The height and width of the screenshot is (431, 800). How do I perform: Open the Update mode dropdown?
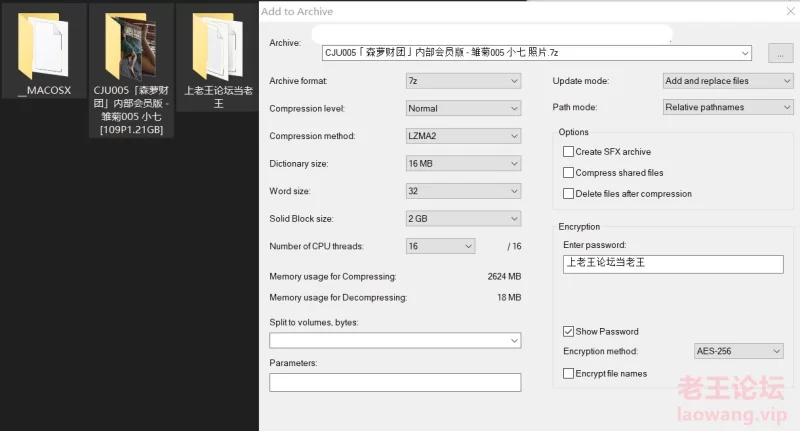(x=728, y=81)
